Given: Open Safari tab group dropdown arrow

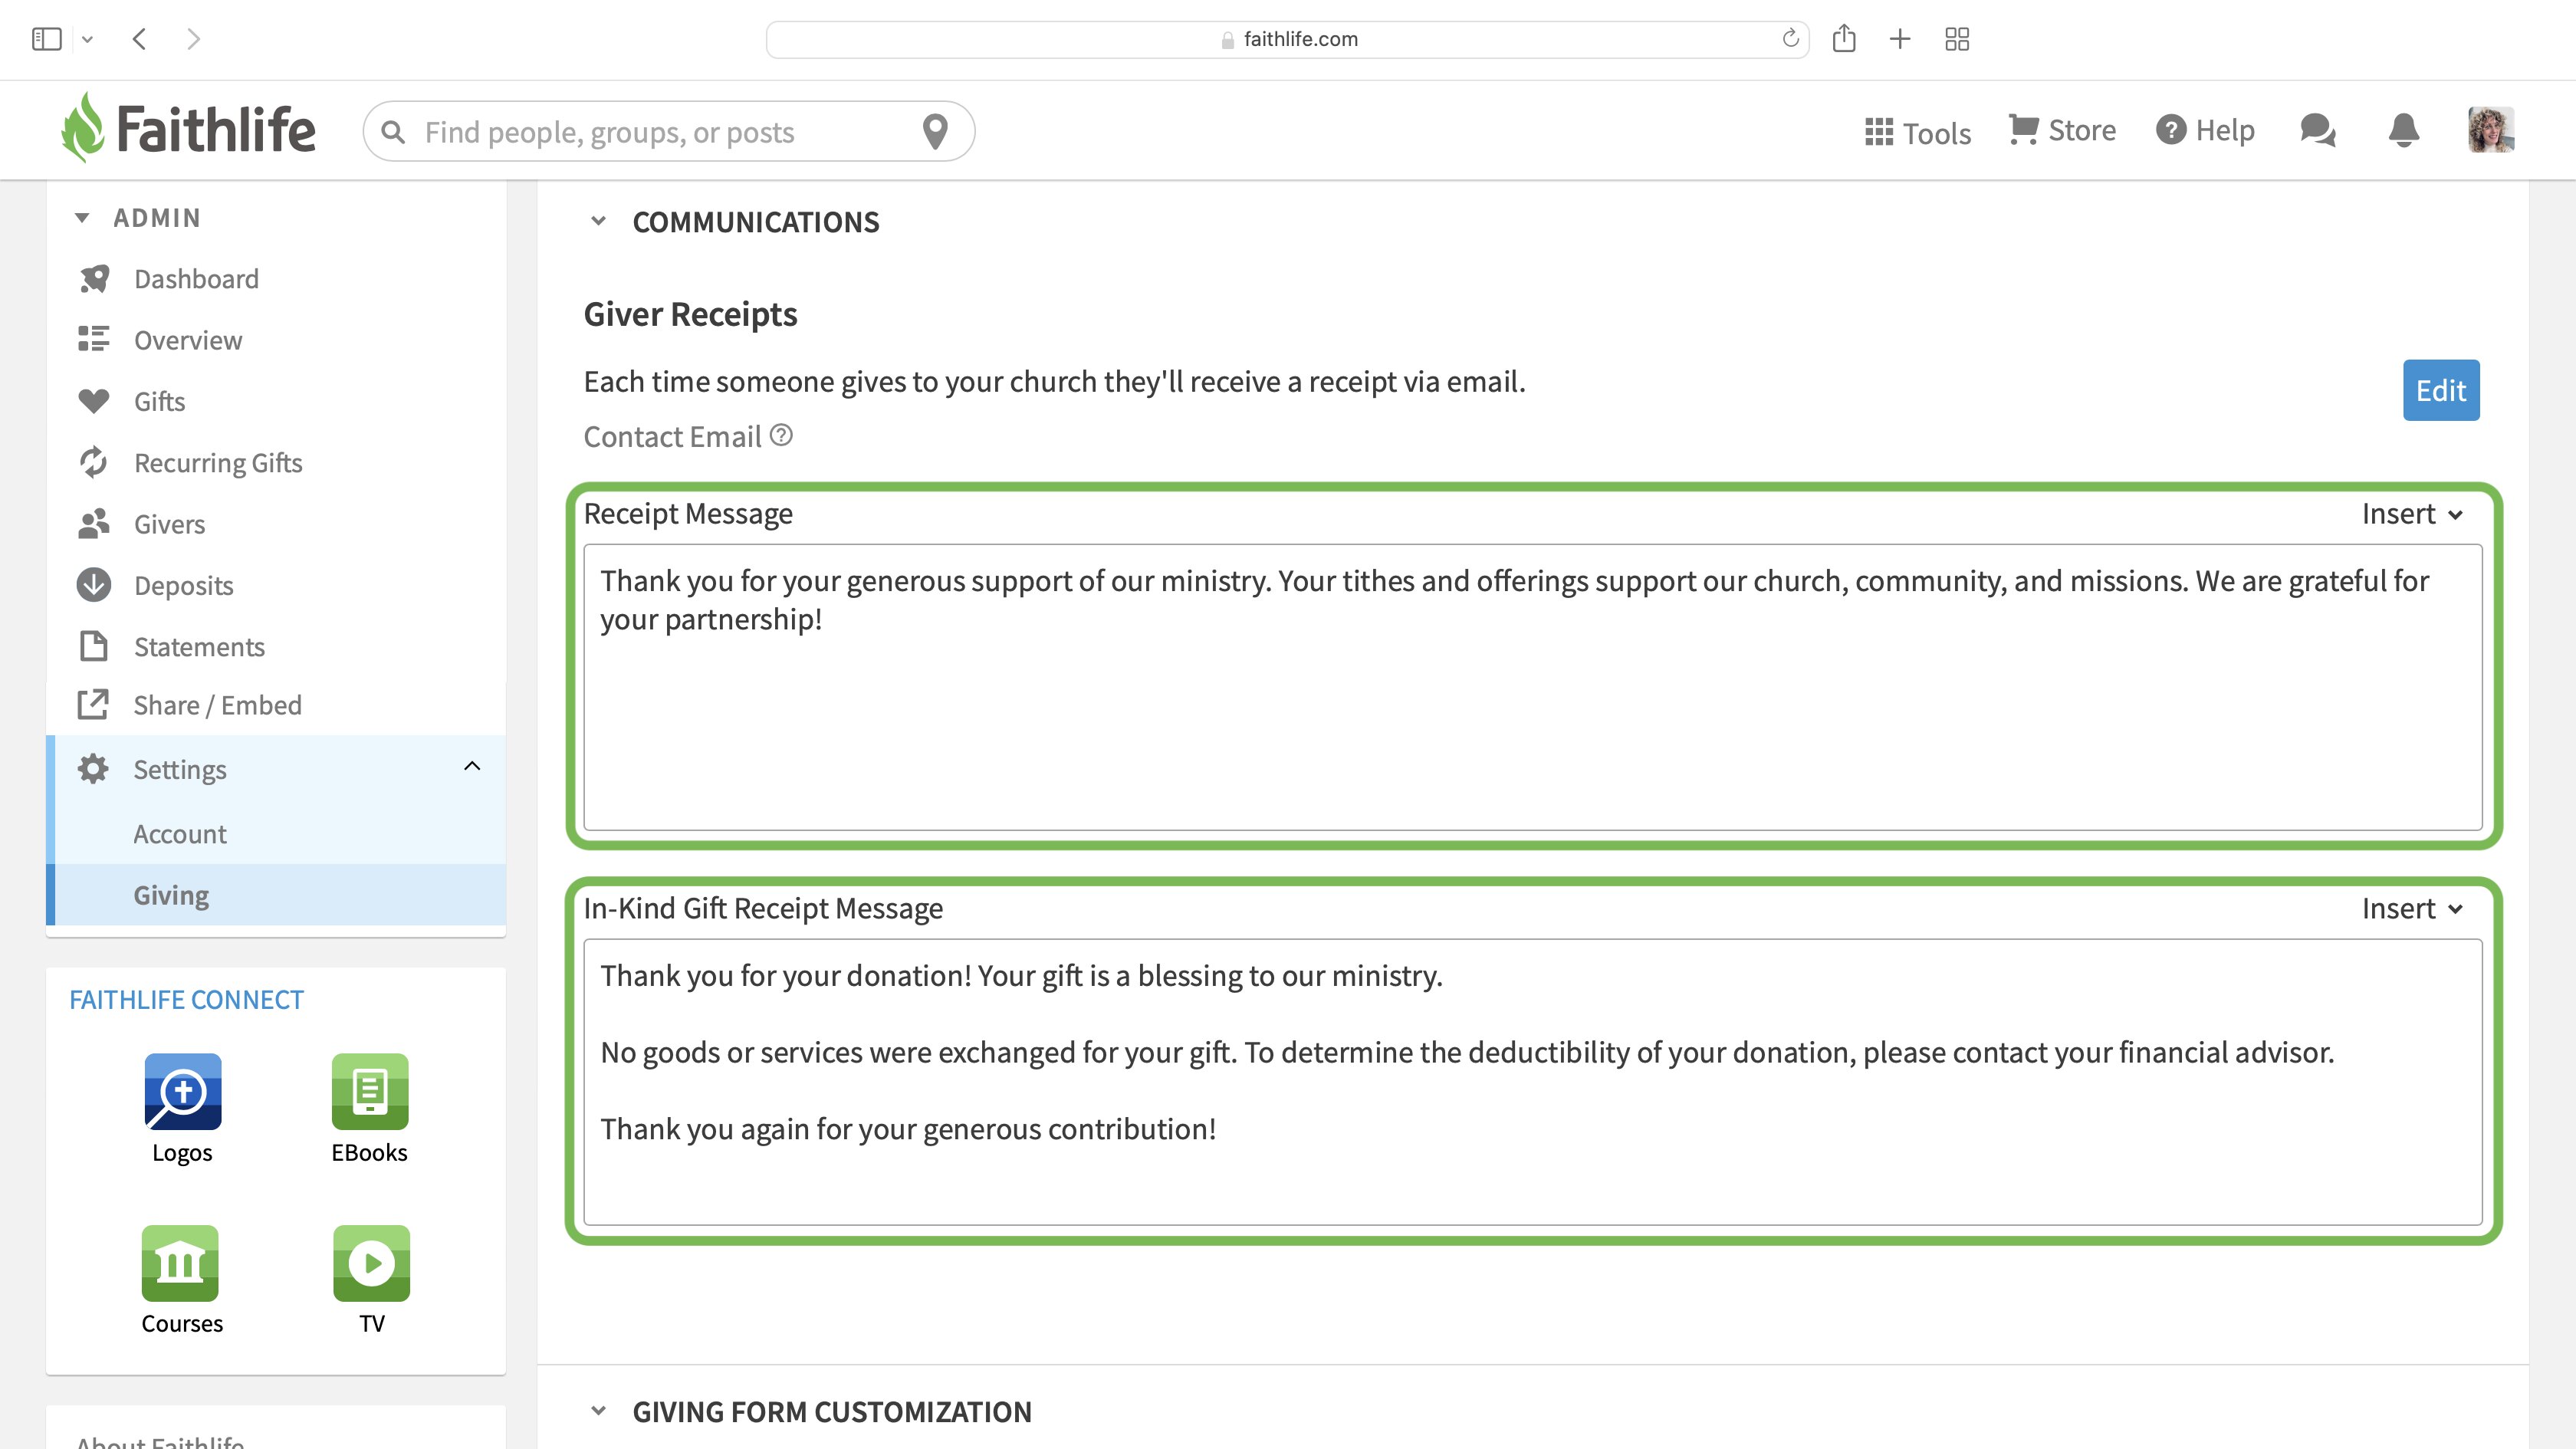Looking at the screenshot, I should tap(87, 39).
